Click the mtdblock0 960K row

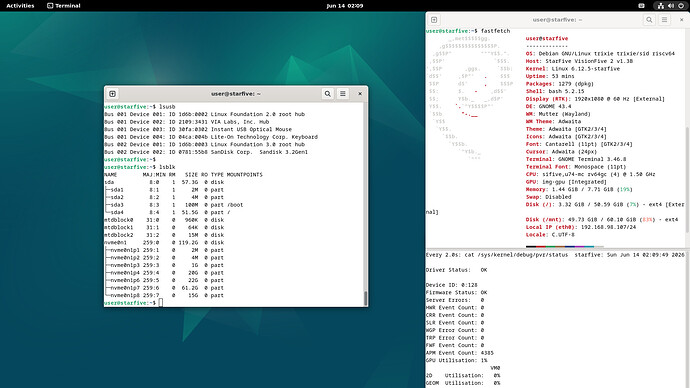click(x=164, y=220)
